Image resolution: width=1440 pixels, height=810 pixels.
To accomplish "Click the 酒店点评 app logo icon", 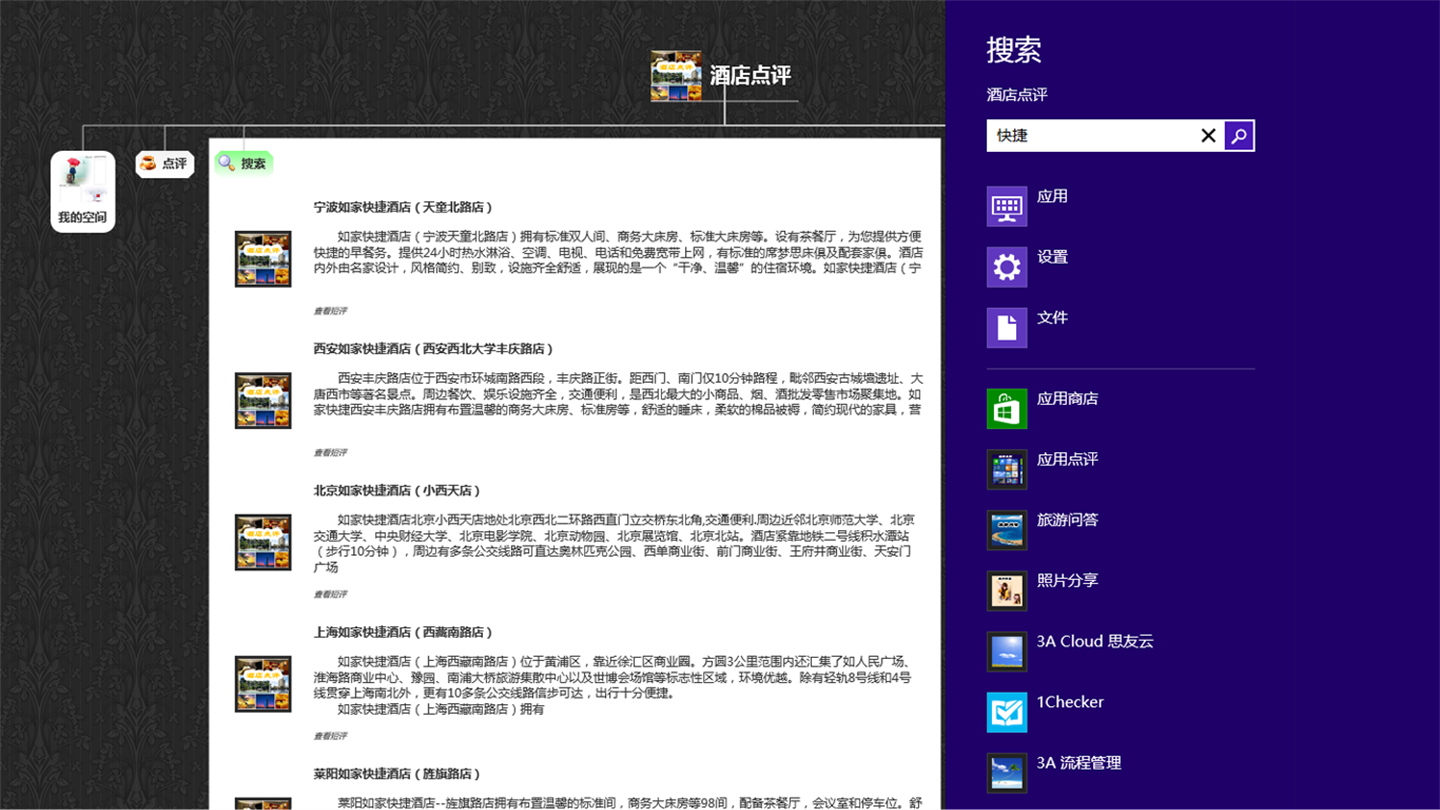I will coord(675,76).
